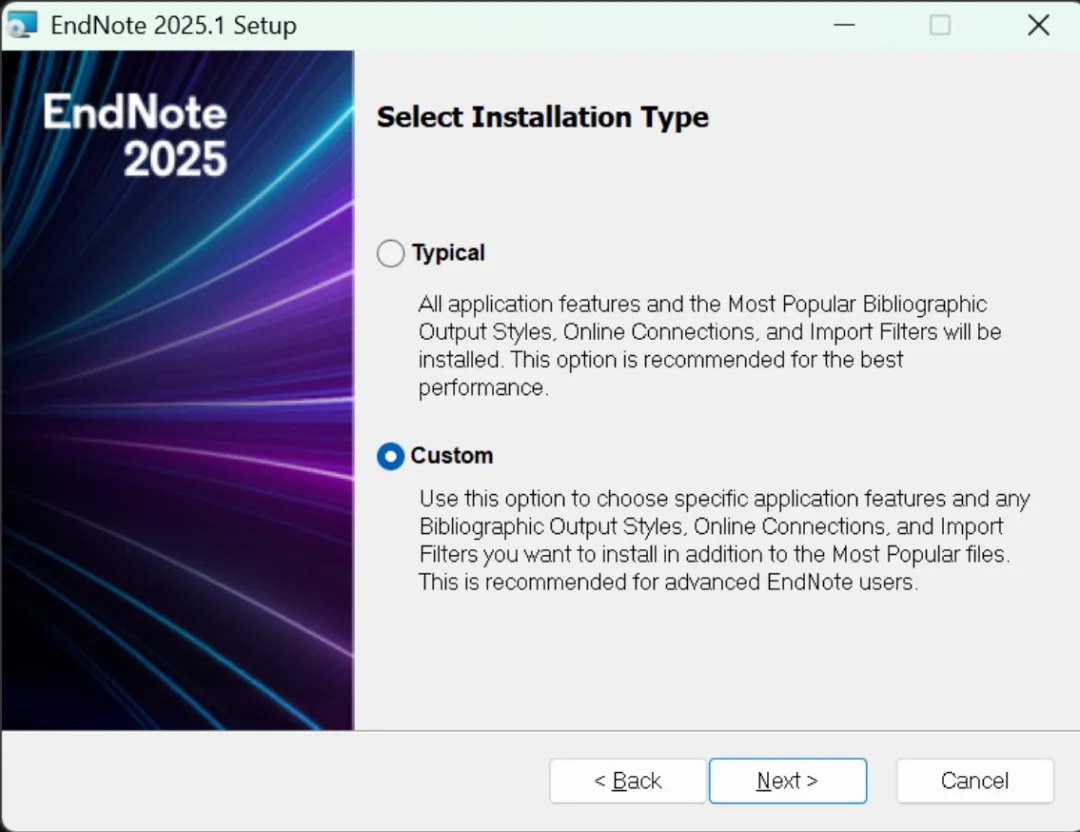Screen dimensions: 1080x832
Task: Click the greyed-out maximize button
Action: [x=940, y=25]
